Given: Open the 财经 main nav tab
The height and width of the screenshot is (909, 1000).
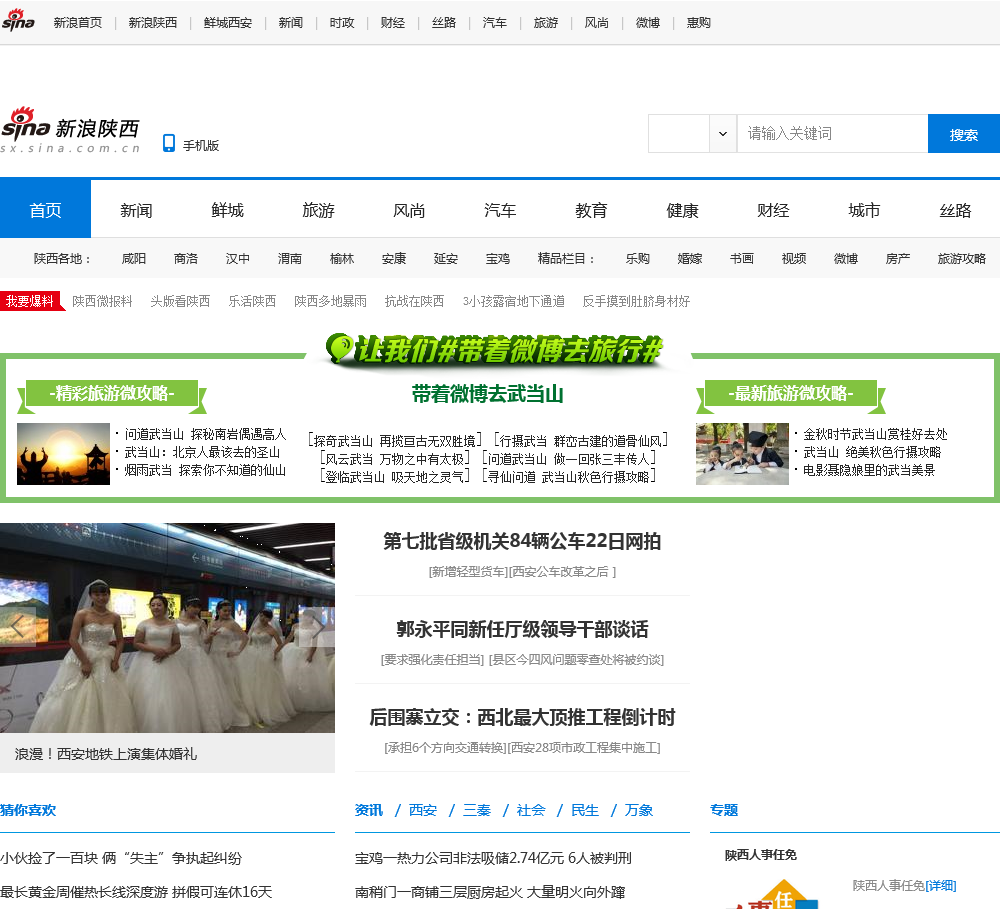Looking at the screenshot, I should [773, 210].
